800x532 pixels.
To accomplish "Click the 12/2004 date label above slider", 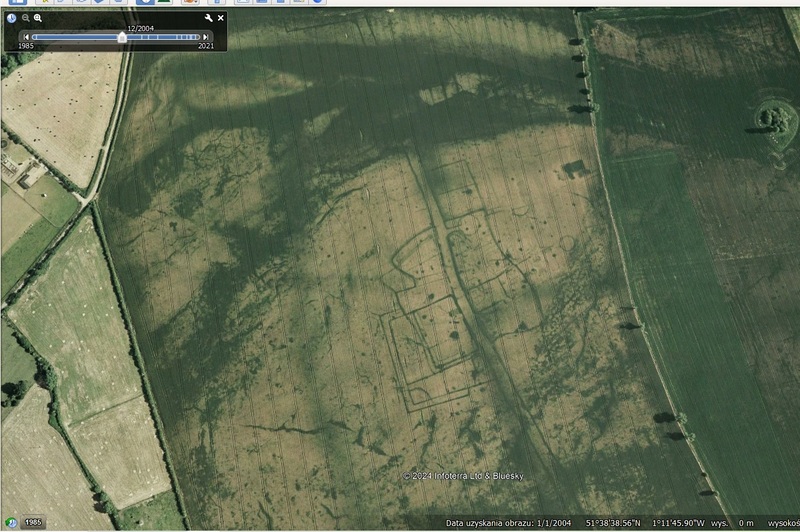I will click(x=139, y=28).
